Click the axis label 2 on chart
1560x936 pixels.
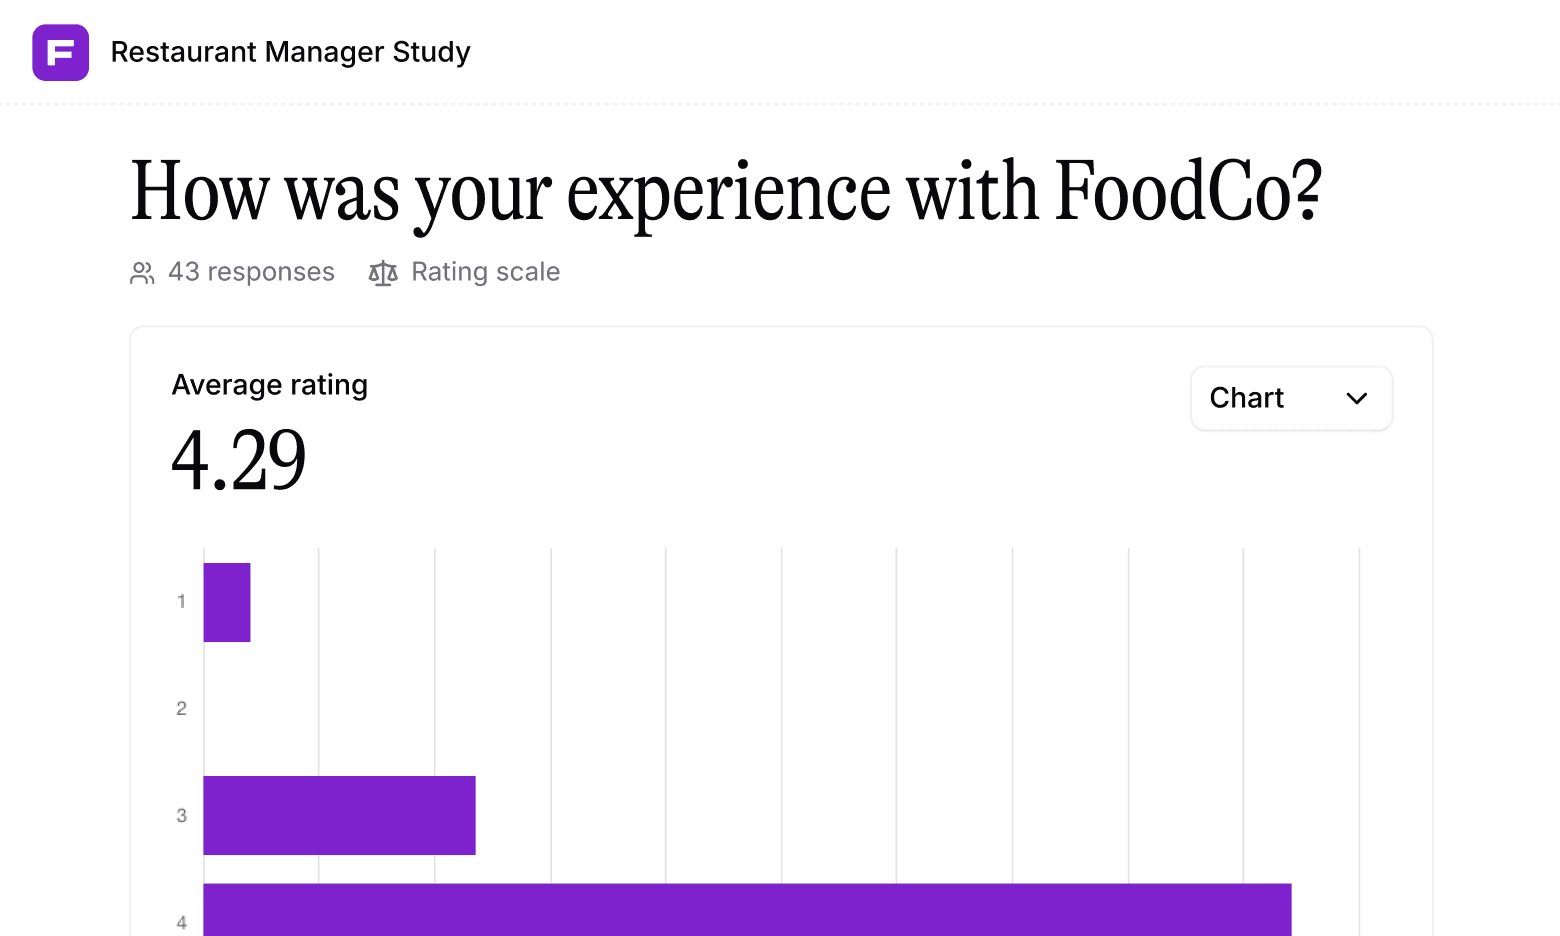pos(181,709)
